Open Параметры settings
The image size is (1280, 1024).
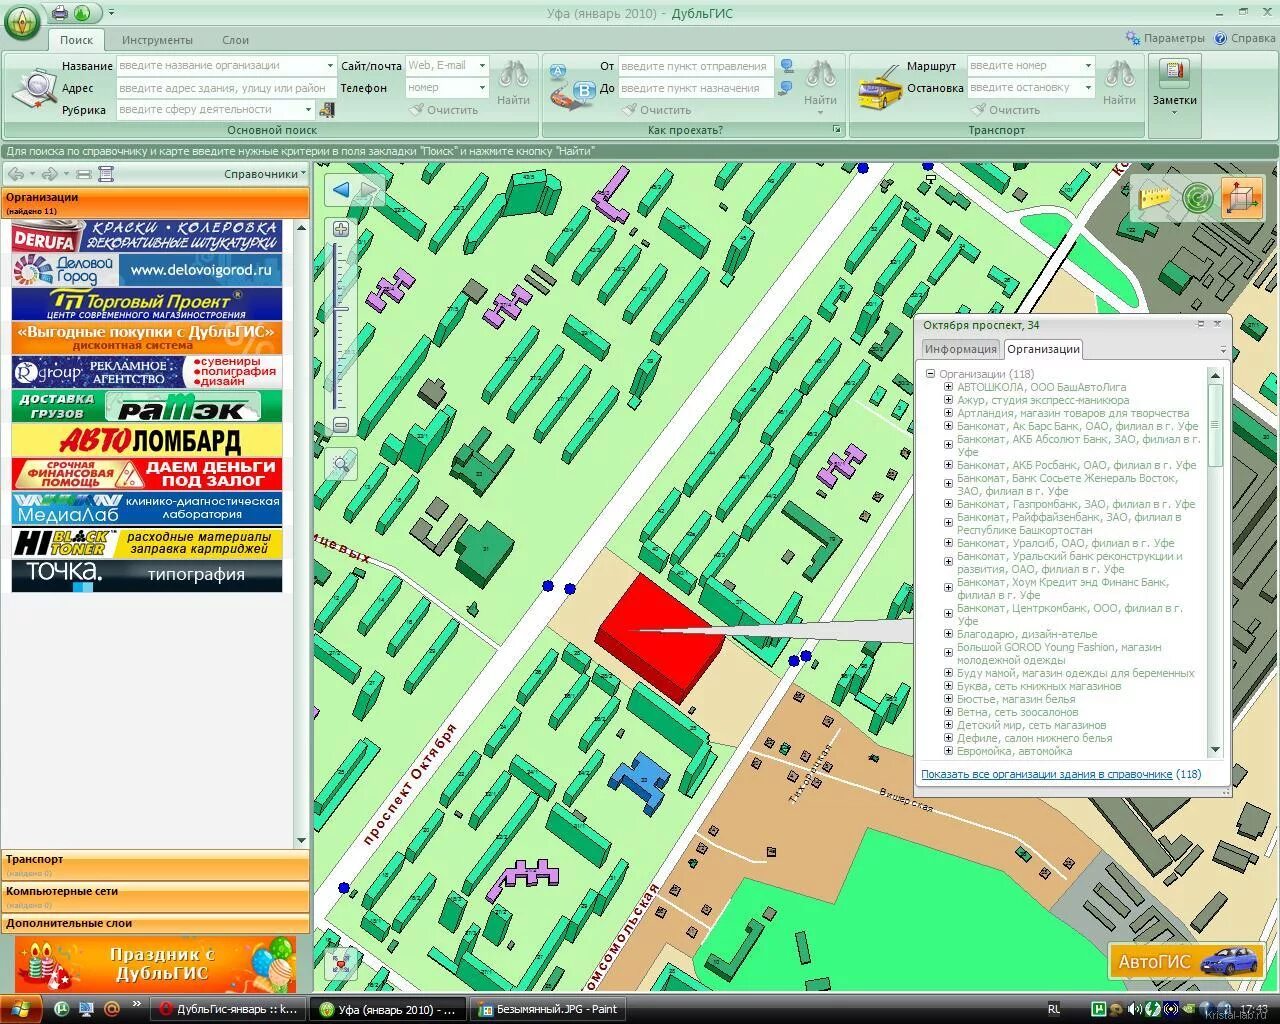(1165, 38)
